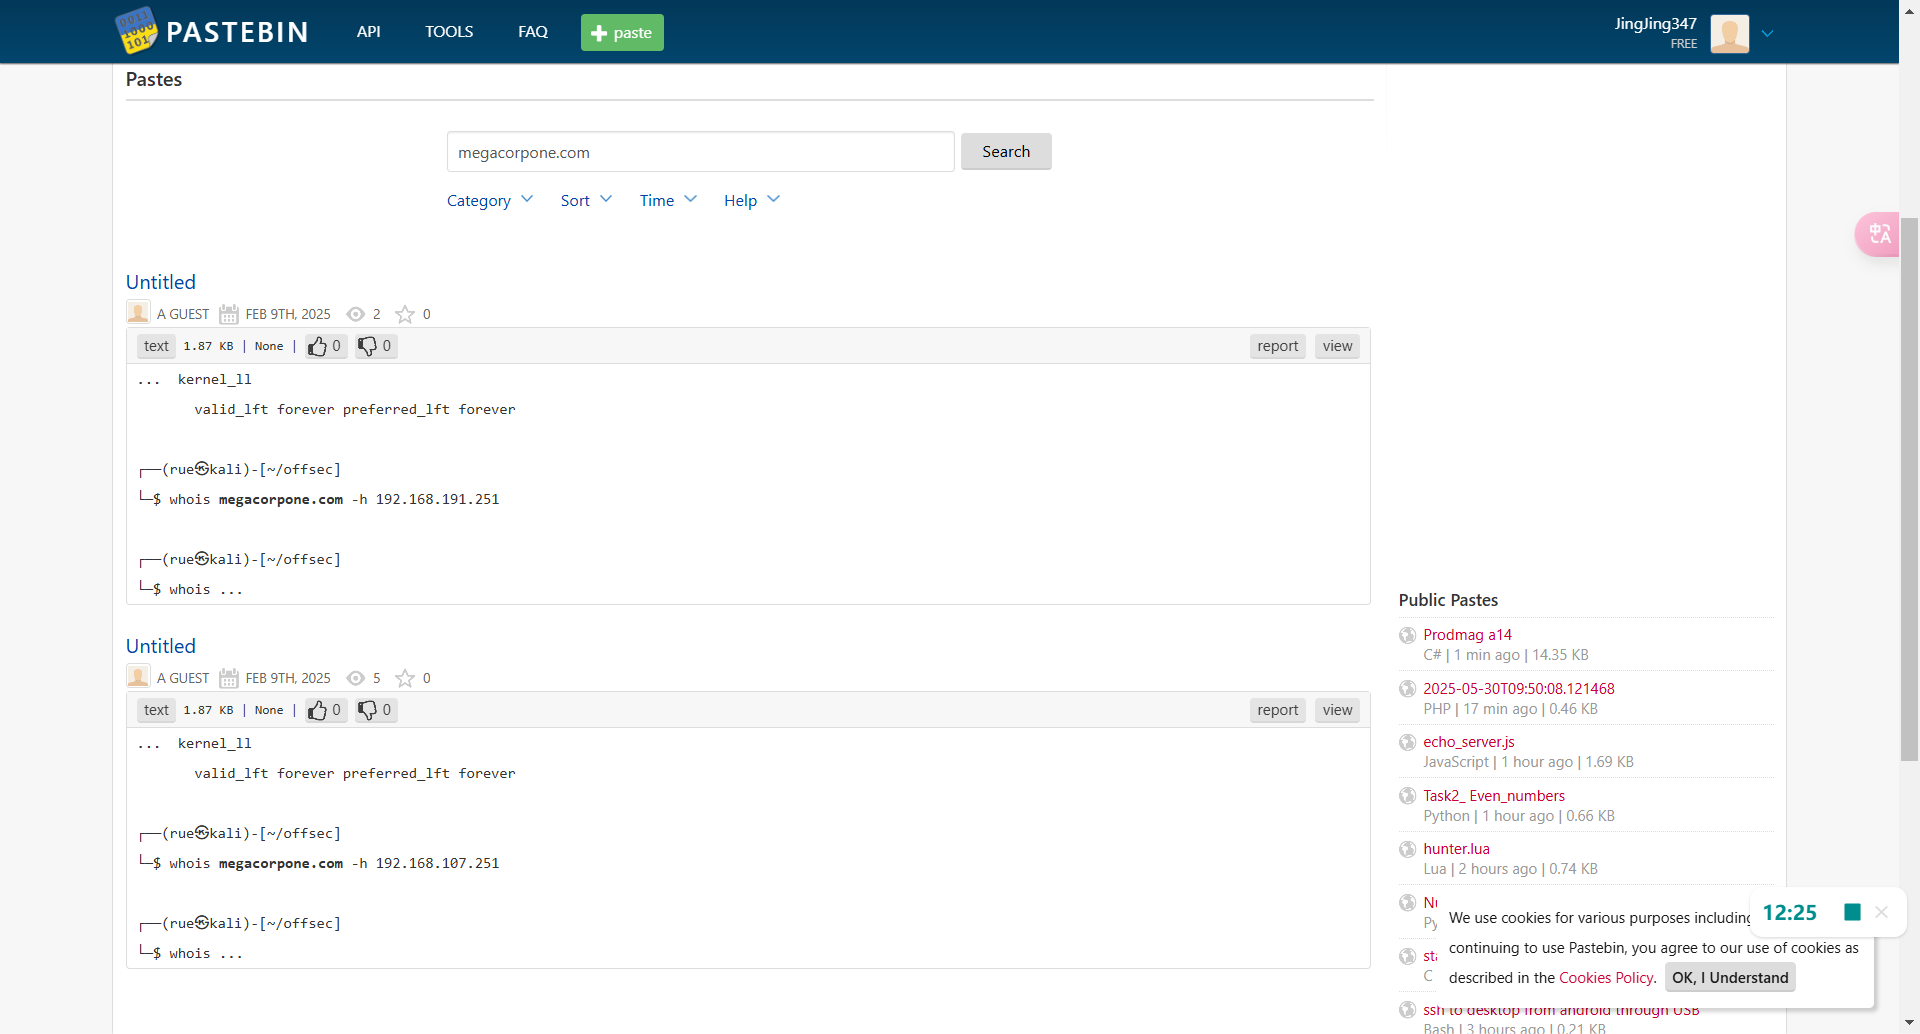
Task: Click globe icon beside Prodmag a14
Action: click(1407, 635)
